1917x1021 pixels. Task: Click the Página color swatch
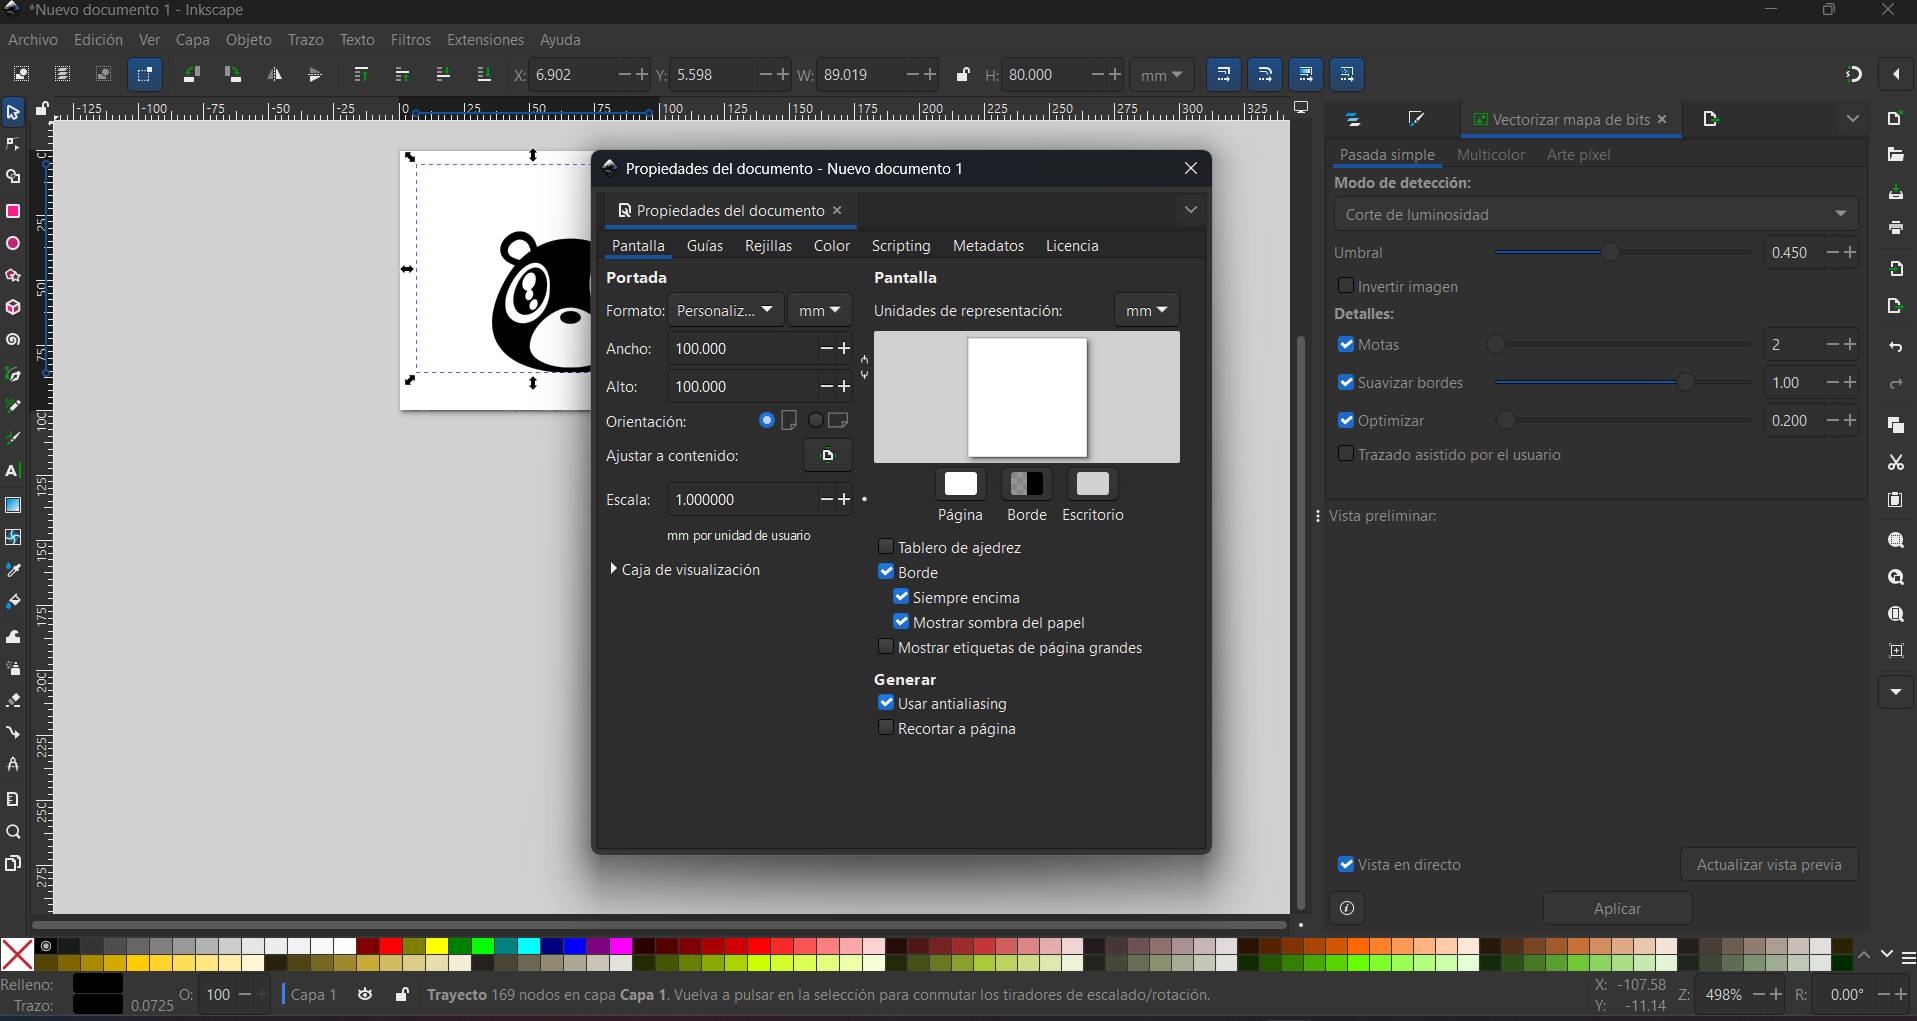(x=960, y=484)
